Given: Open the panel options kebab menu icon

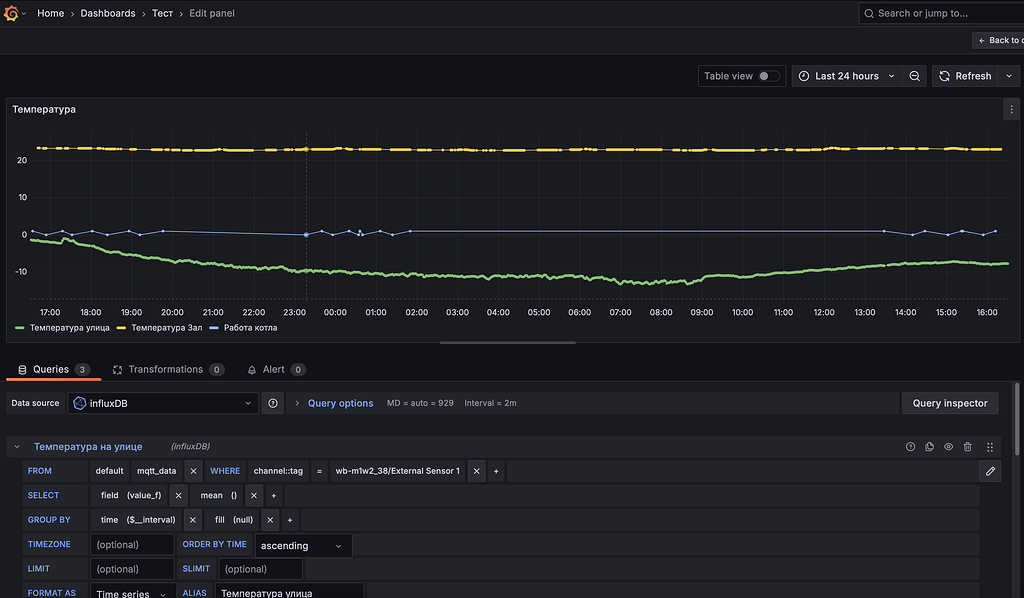Looking at the screenshot, I should coord(1013,109).
